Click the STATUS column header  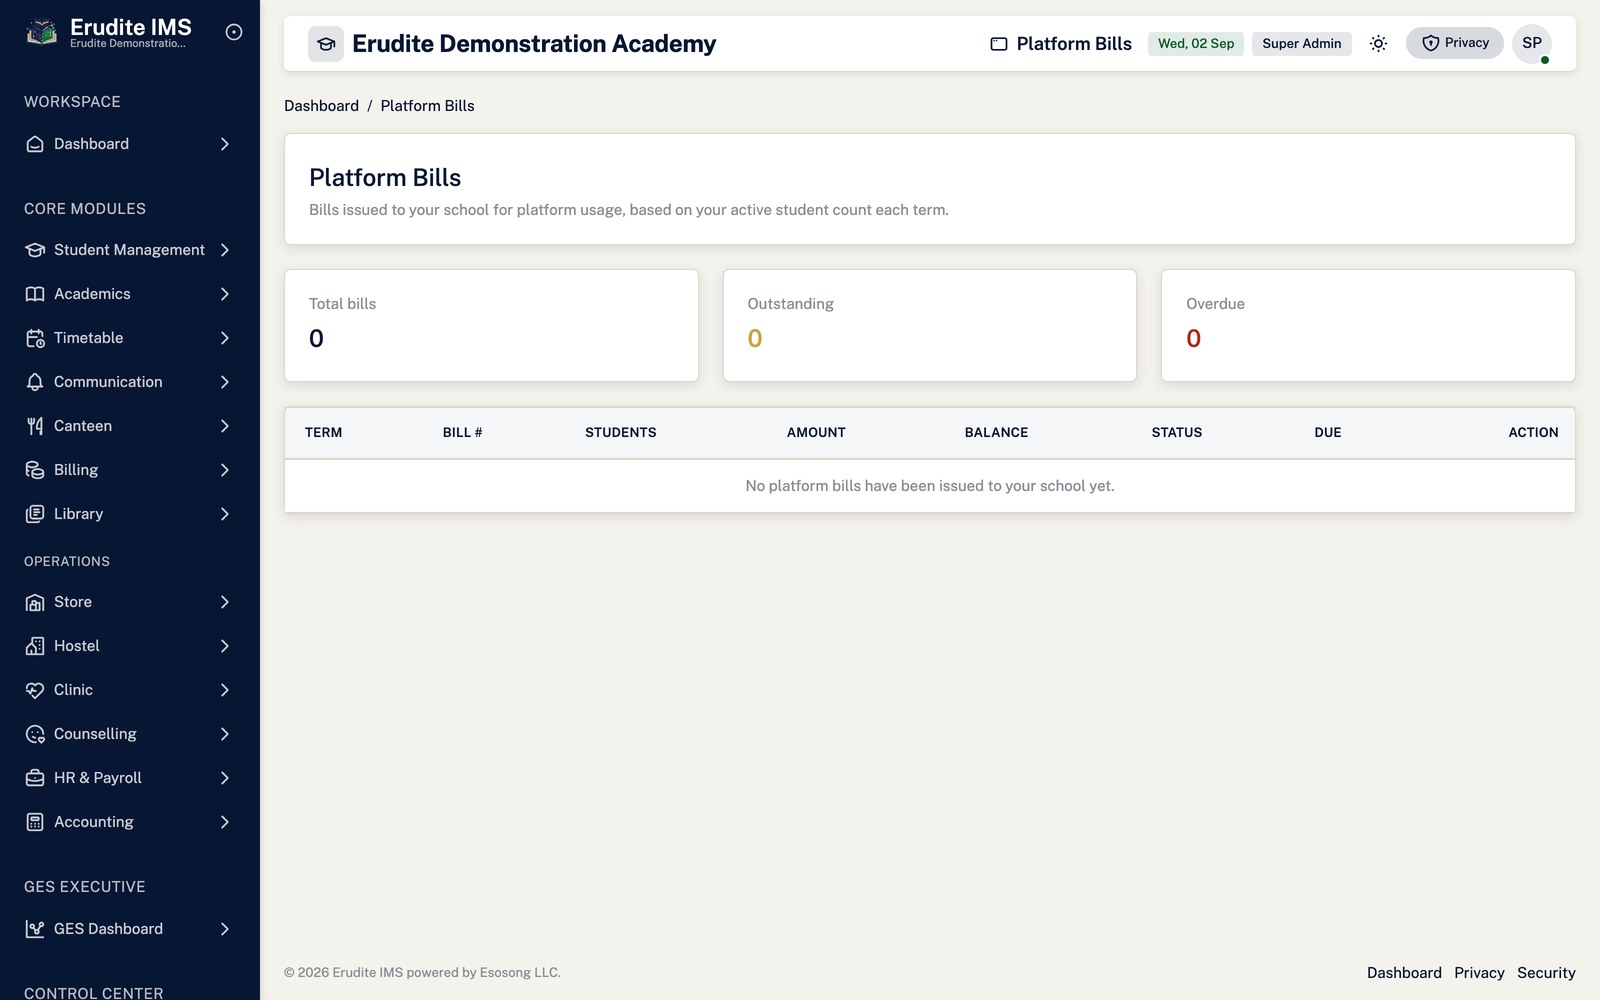(1176, 433)
